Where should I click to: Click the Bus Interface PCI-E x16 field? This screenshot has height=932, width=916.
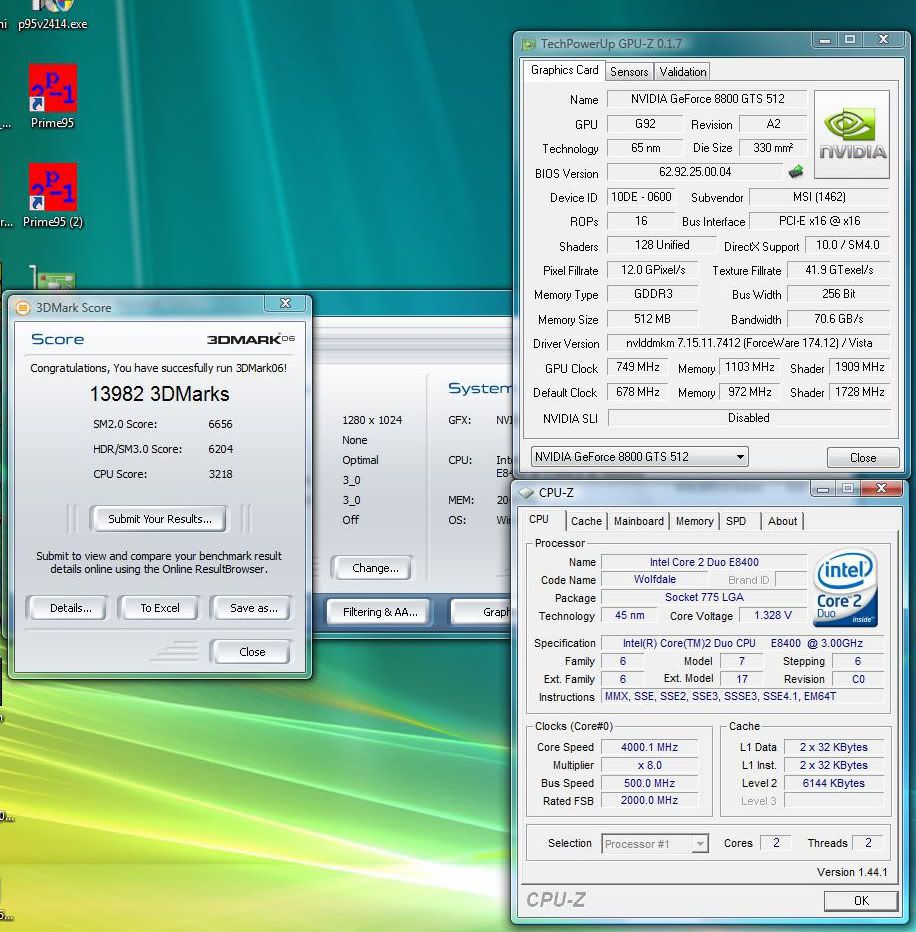tap(819, 221)
